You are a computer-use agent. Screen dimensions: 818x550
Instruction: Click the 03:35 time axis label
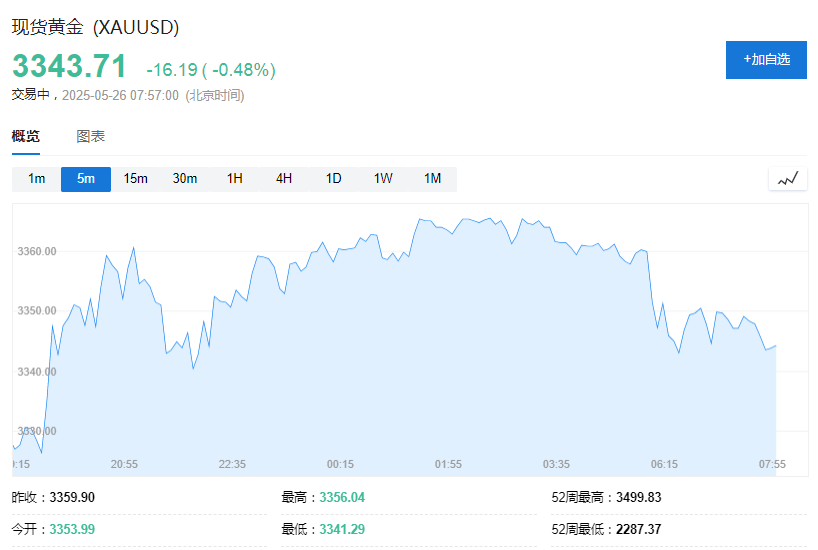556,464
